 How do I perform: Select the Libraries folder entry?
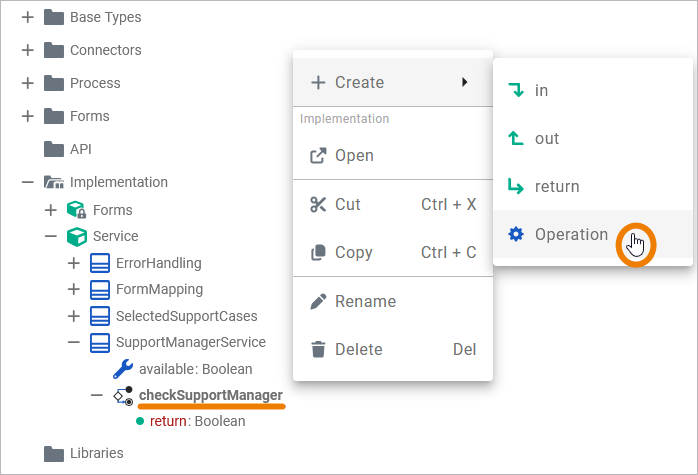96,453
